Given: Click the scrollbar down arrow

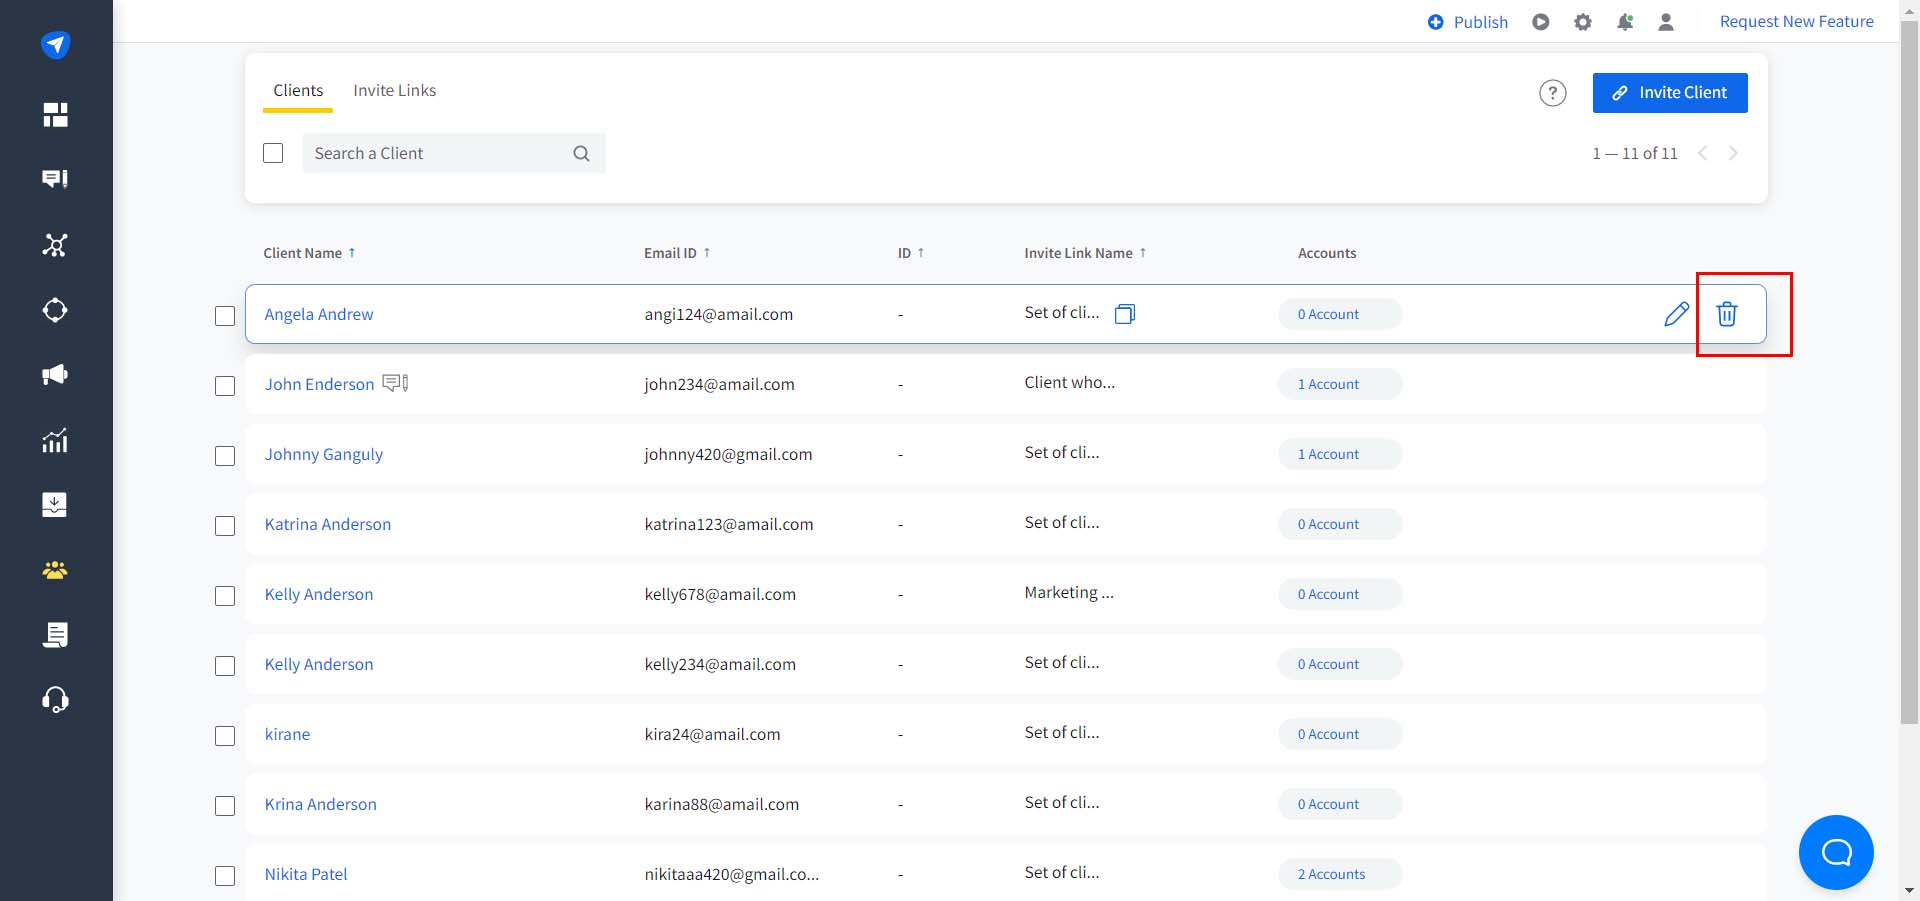Looking at the screenshot, I should tap(1909, 891).
